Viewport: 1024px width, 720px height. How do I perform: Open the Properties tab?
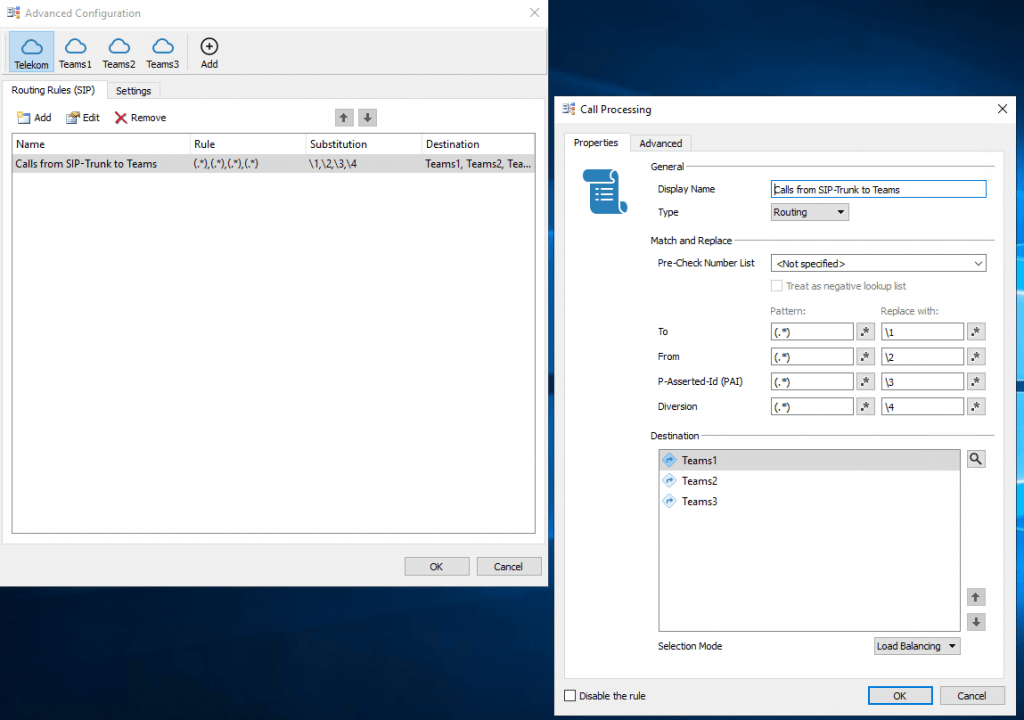(x=596, y=142)
